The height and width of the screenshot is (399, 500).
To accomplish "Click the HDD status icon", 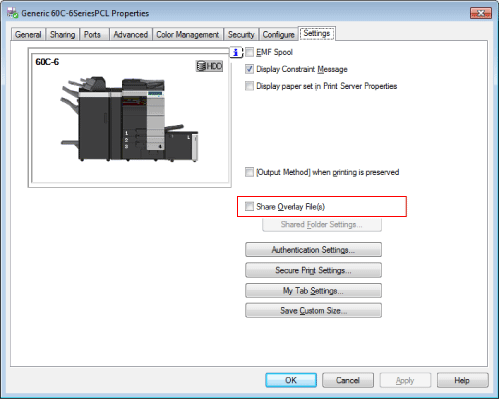I will [x=209, y=66].
